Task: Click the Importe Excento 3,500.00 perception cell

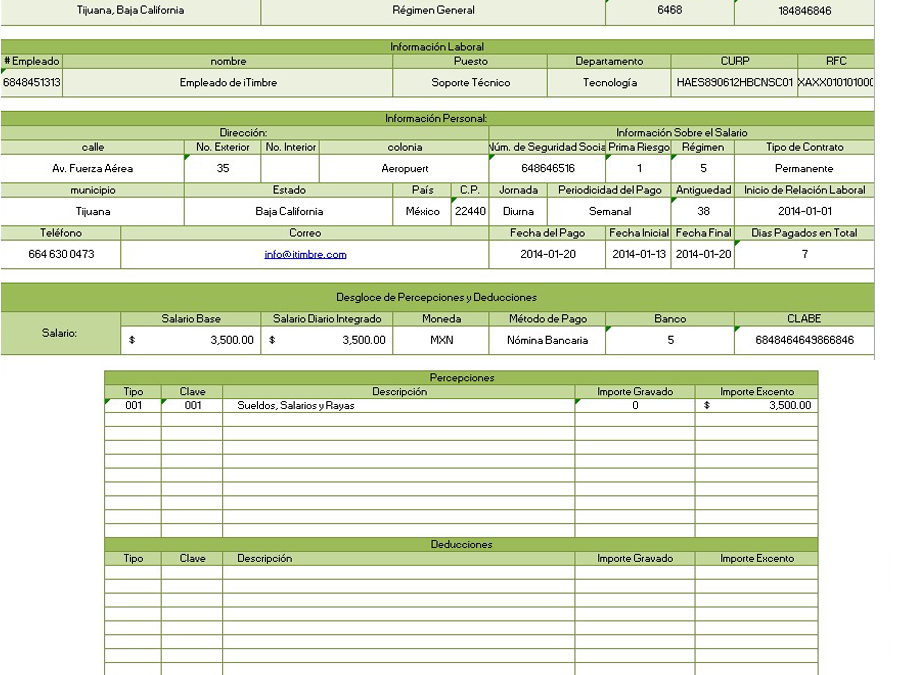Action: click(x=756, y=406)
